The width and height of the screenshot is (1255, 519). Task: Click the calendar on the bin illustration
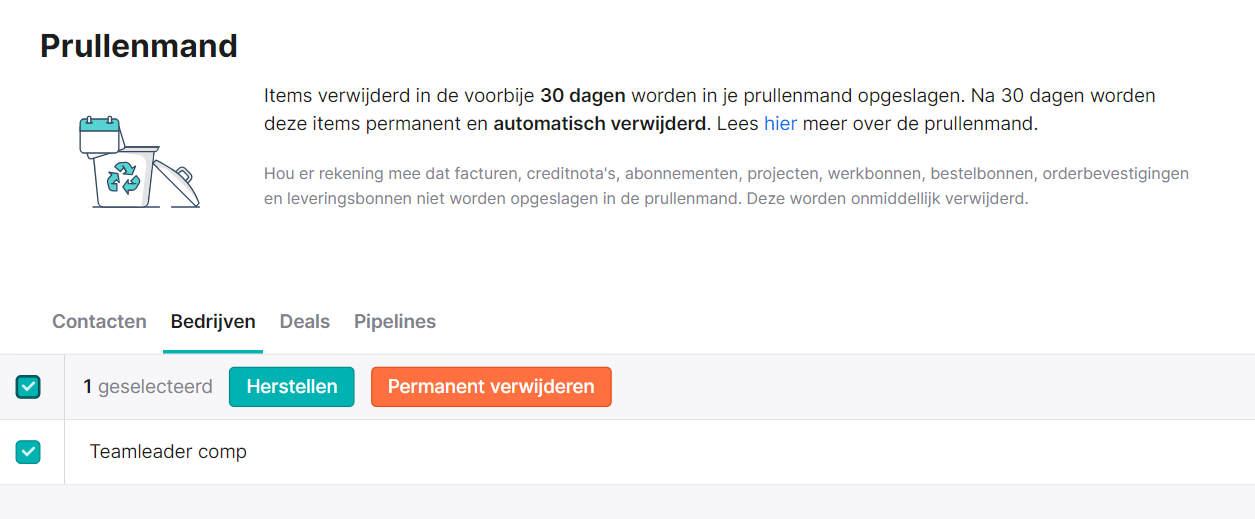point(100,135)
